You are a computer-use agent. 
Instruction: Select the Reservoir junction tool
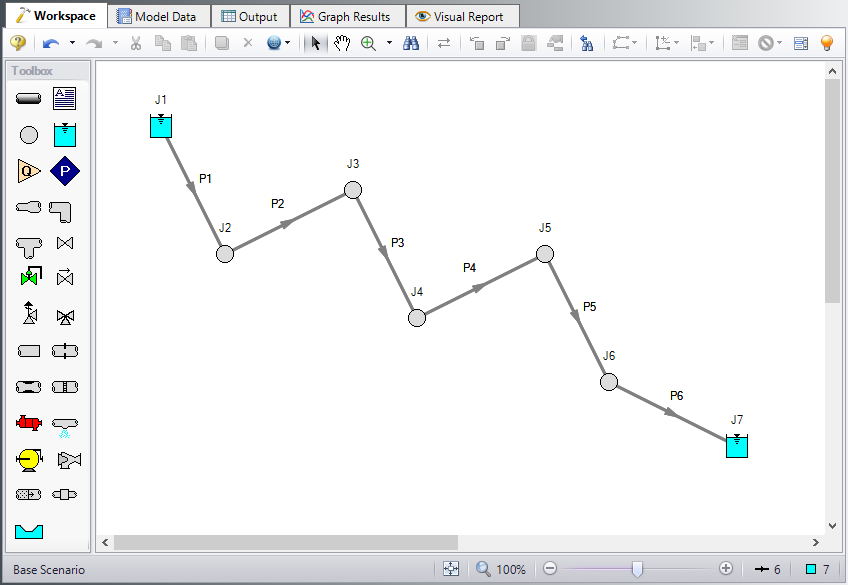(x=64, y=134)
